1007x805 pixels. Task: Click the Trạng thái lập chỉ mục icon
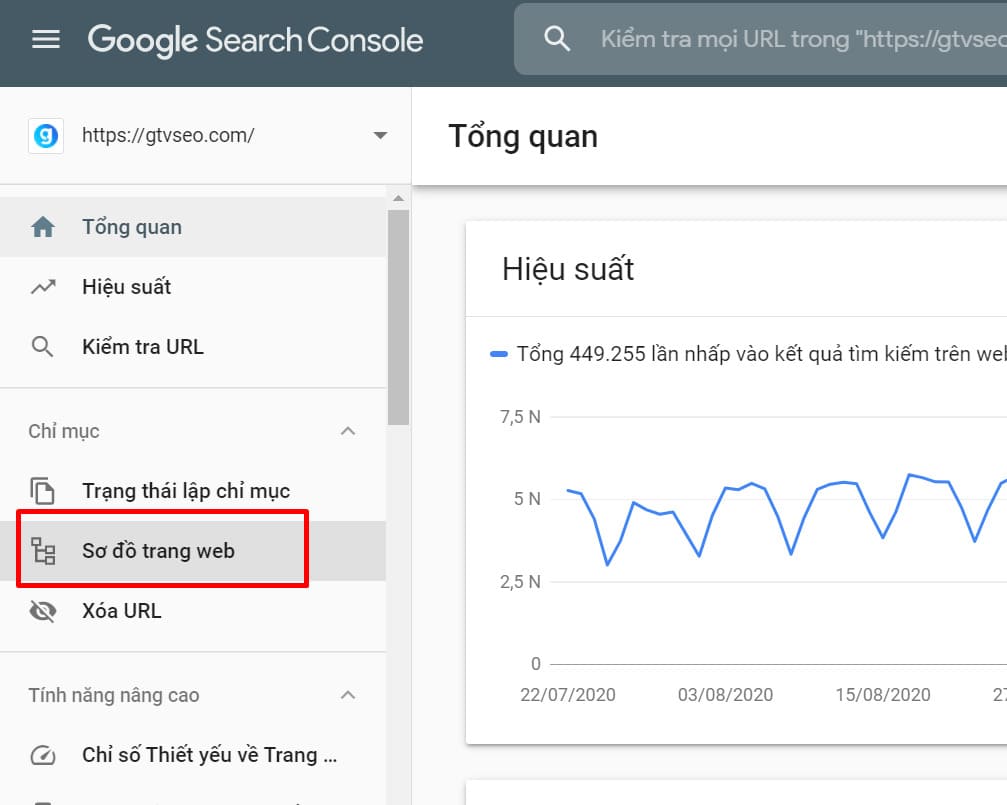43,491
